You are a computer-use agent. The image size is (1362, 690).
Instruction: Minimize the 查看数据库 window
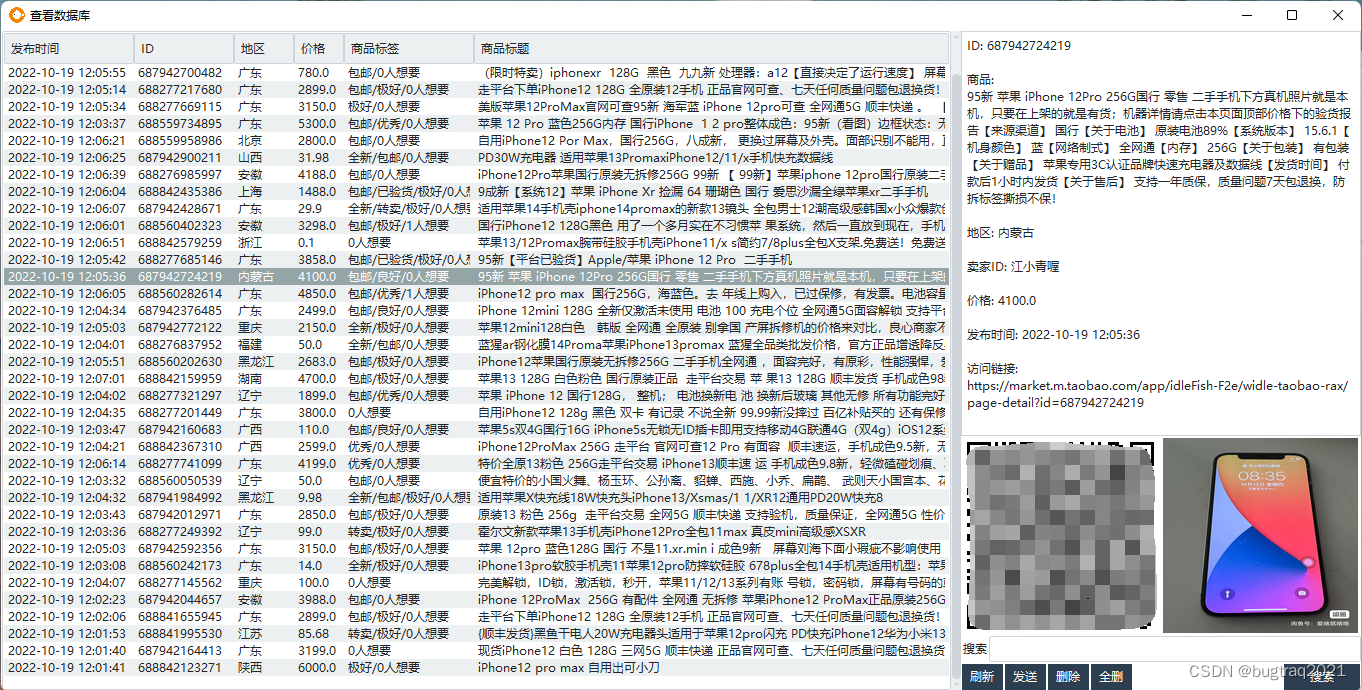click(1246, 15)
